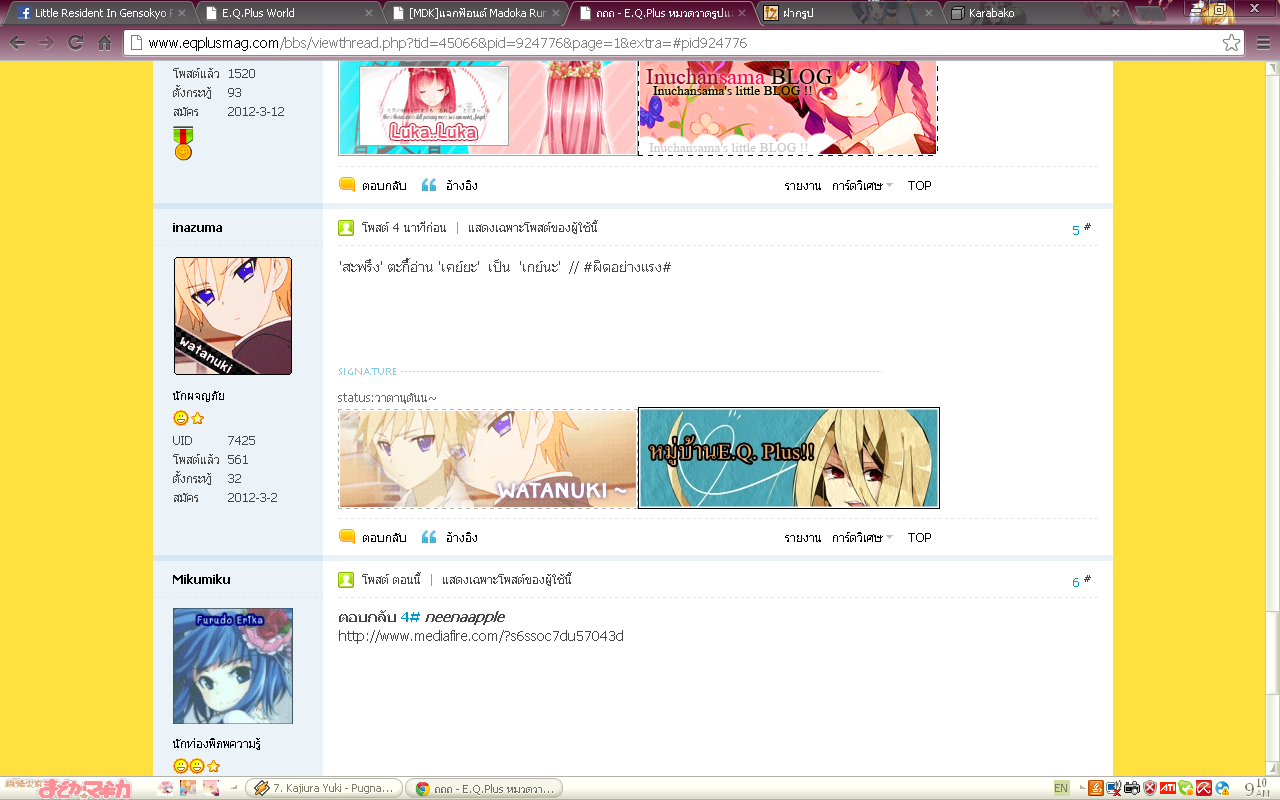Click inazuma's UID 7425 value

pos(241,441)
